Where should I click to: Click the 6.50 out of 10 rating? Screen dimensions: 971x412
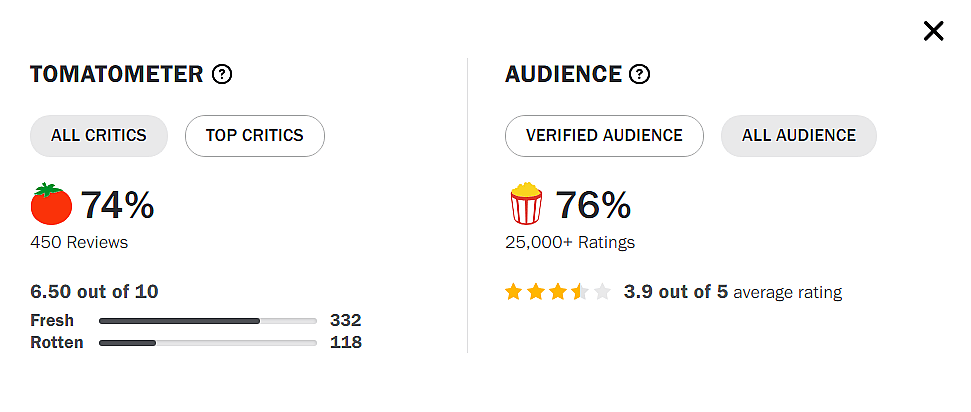pos(94,292)
